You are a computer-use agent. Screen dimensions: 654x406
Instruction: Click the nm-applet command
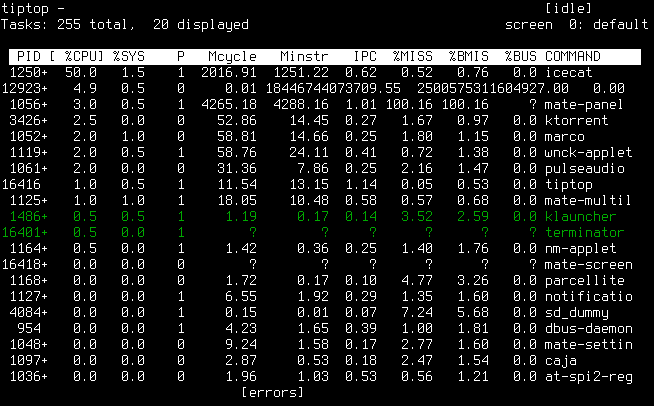(x=581, y=249)
